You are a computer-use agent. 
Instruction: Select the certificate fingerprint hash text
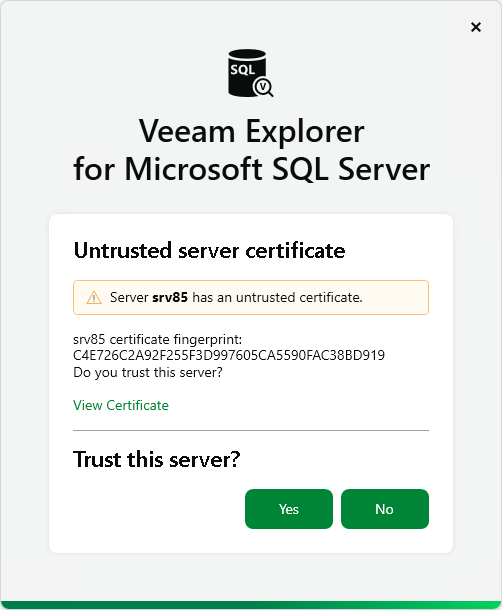point(229,355)
